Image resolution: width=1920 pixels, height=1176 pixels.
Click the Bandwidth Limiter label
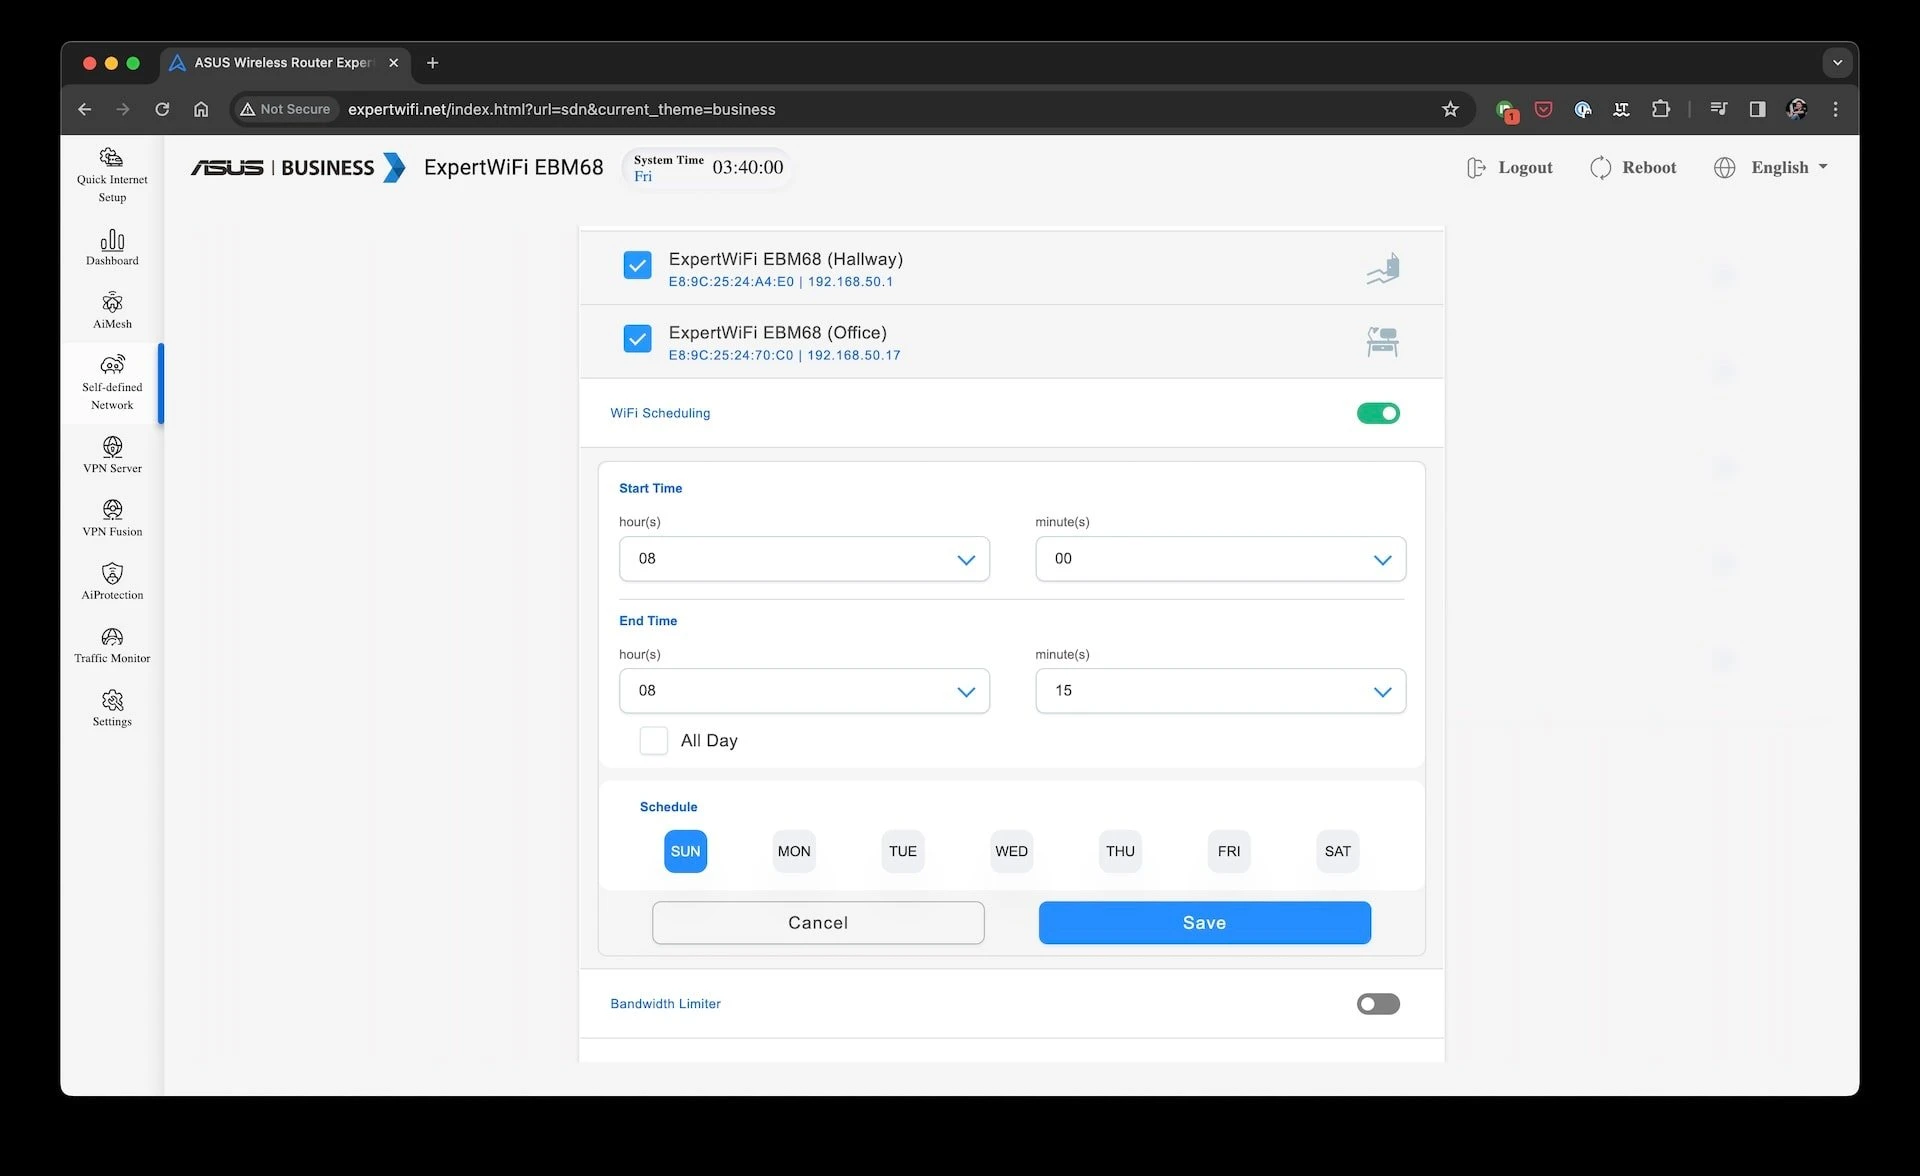665,1004
